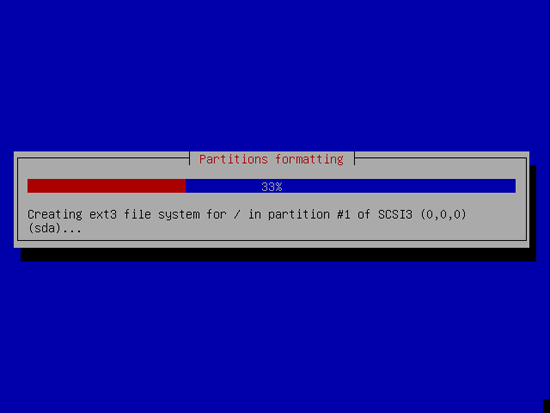Click the black drop shadow beneath the dialog
550x413 pixels.
coord(278,254)
